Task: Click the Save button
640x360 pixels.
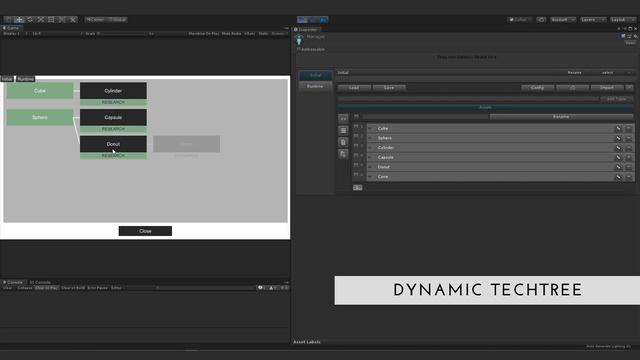Action: coord(389,88)
